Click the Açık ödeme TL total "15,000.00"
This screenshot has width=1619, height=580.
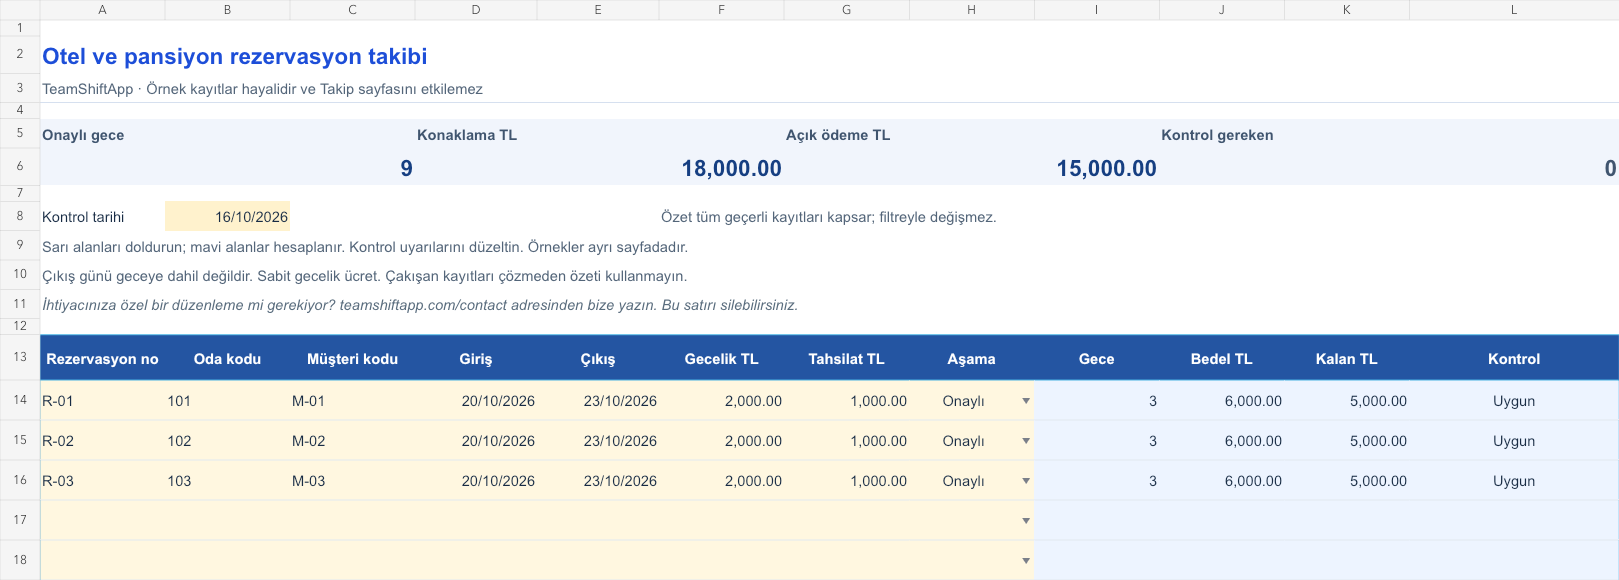pyautogui.click(x=1107, y=168)
